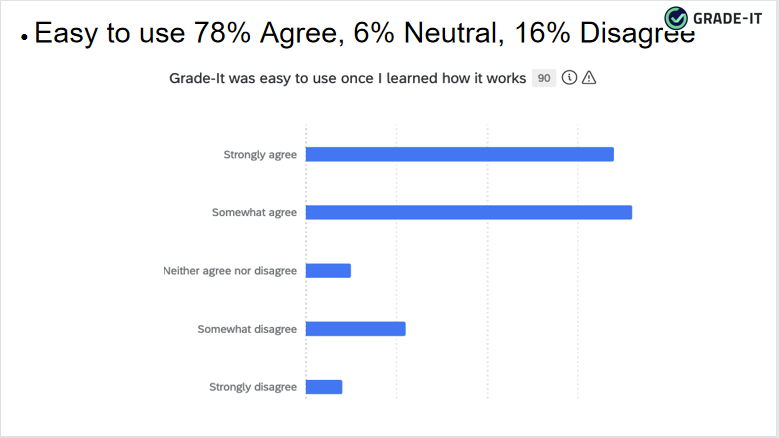779x438 pixels.
Task: Click the Neither agree nor disagree label
Action: click(230, 271)
